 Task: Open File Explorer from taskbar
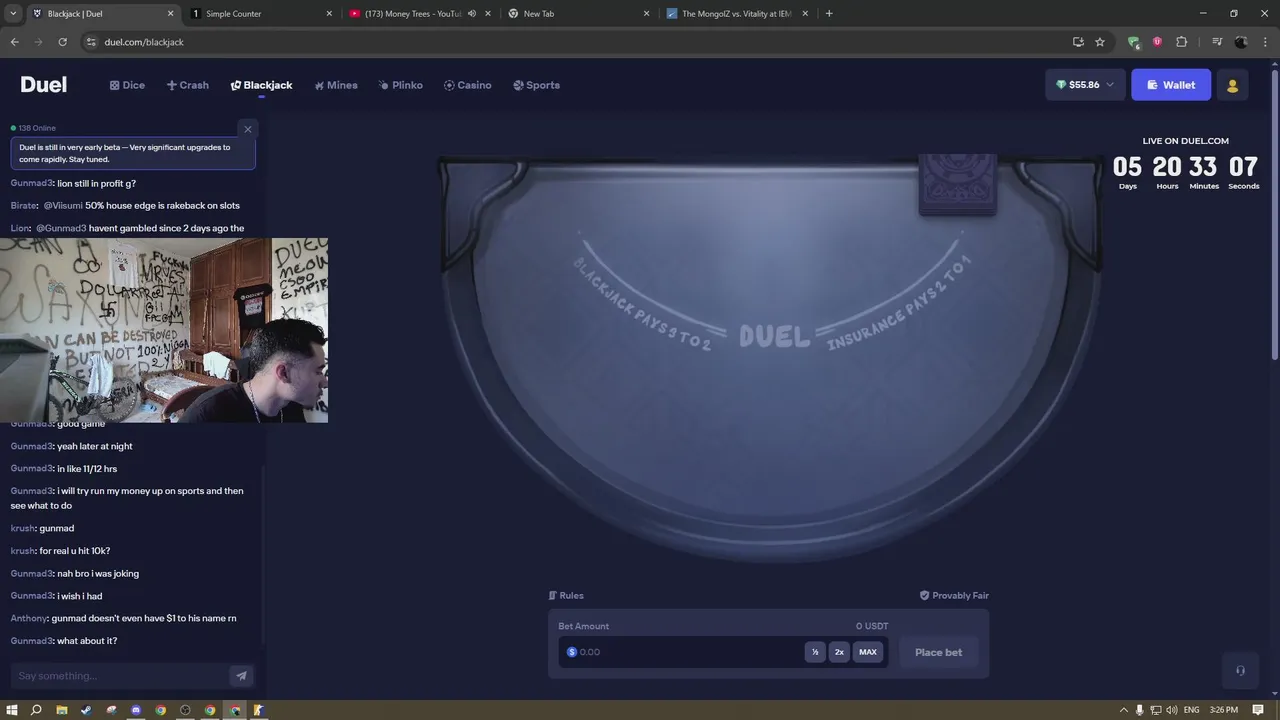61,710
